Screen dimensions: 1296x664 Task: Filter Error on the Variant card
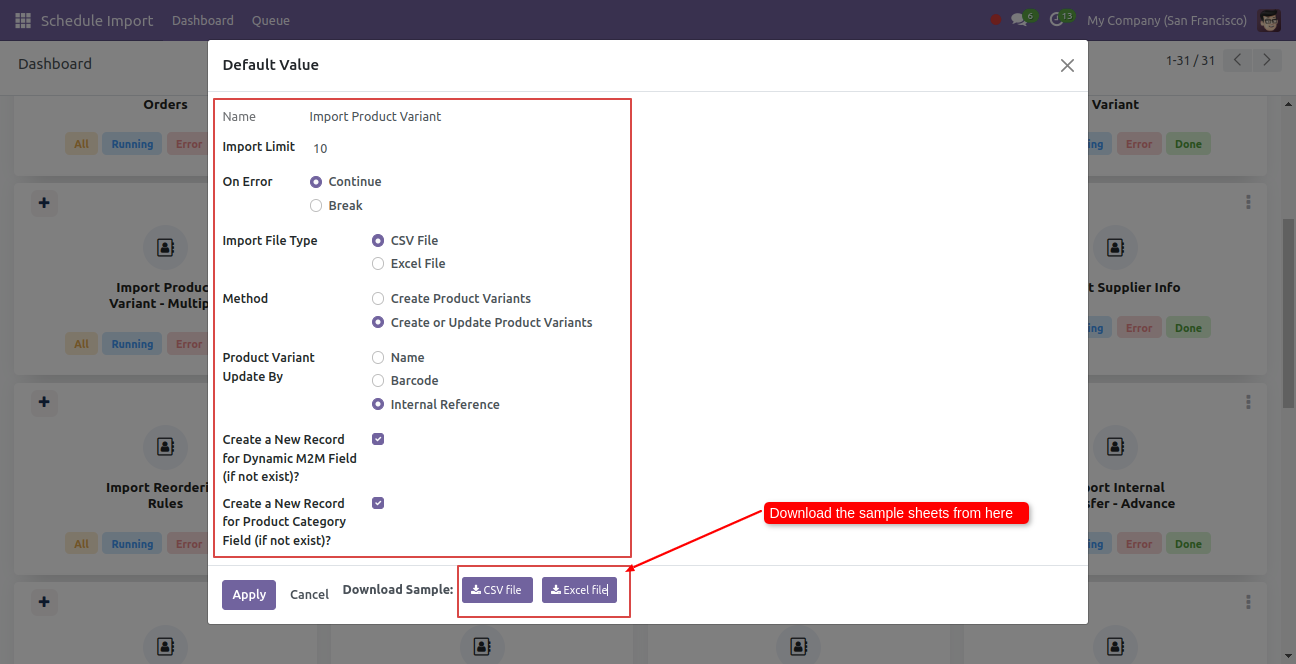[x=1139, y=144]
